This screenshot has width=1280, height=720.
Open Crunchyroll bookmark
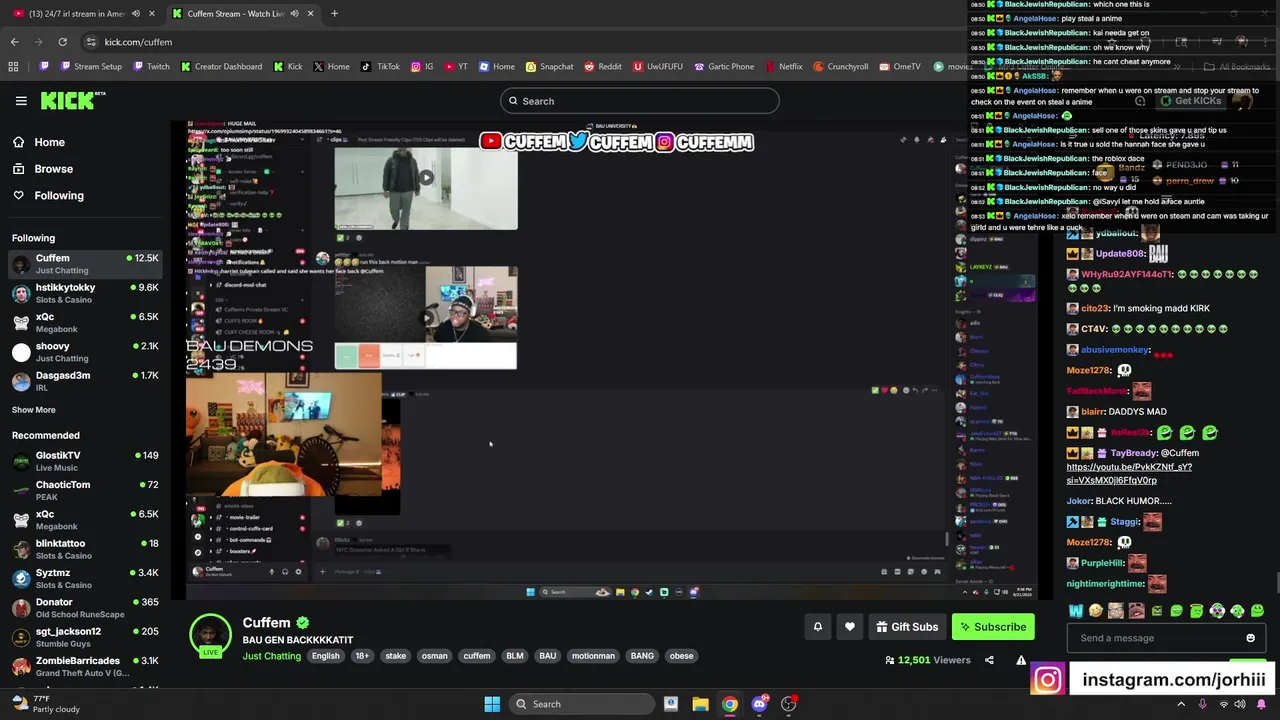point(840,67)
